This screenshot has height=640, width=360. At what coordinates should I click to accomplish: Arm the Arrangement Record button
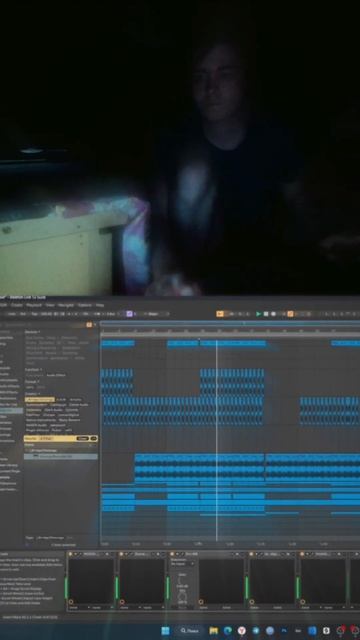click(273, 314)
